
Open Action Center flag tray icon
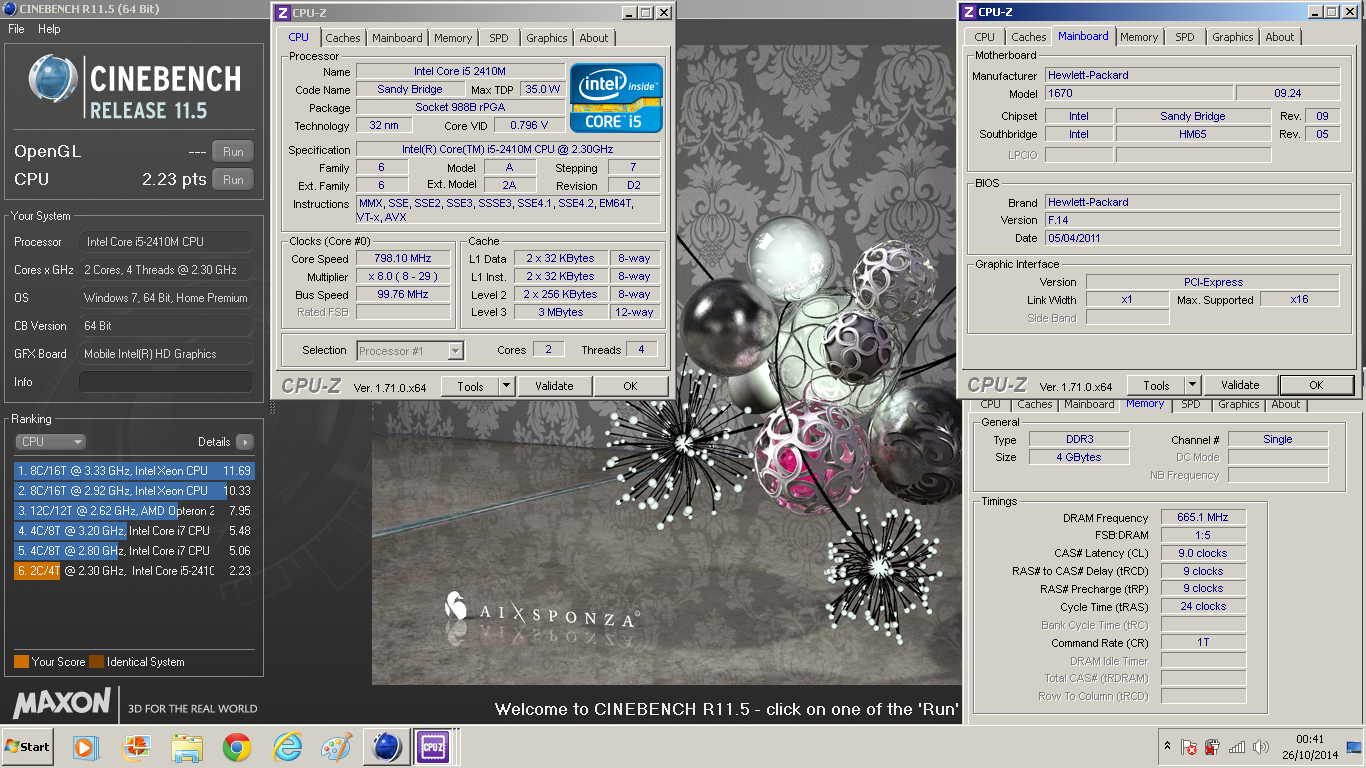click(x=1189, y=747)
